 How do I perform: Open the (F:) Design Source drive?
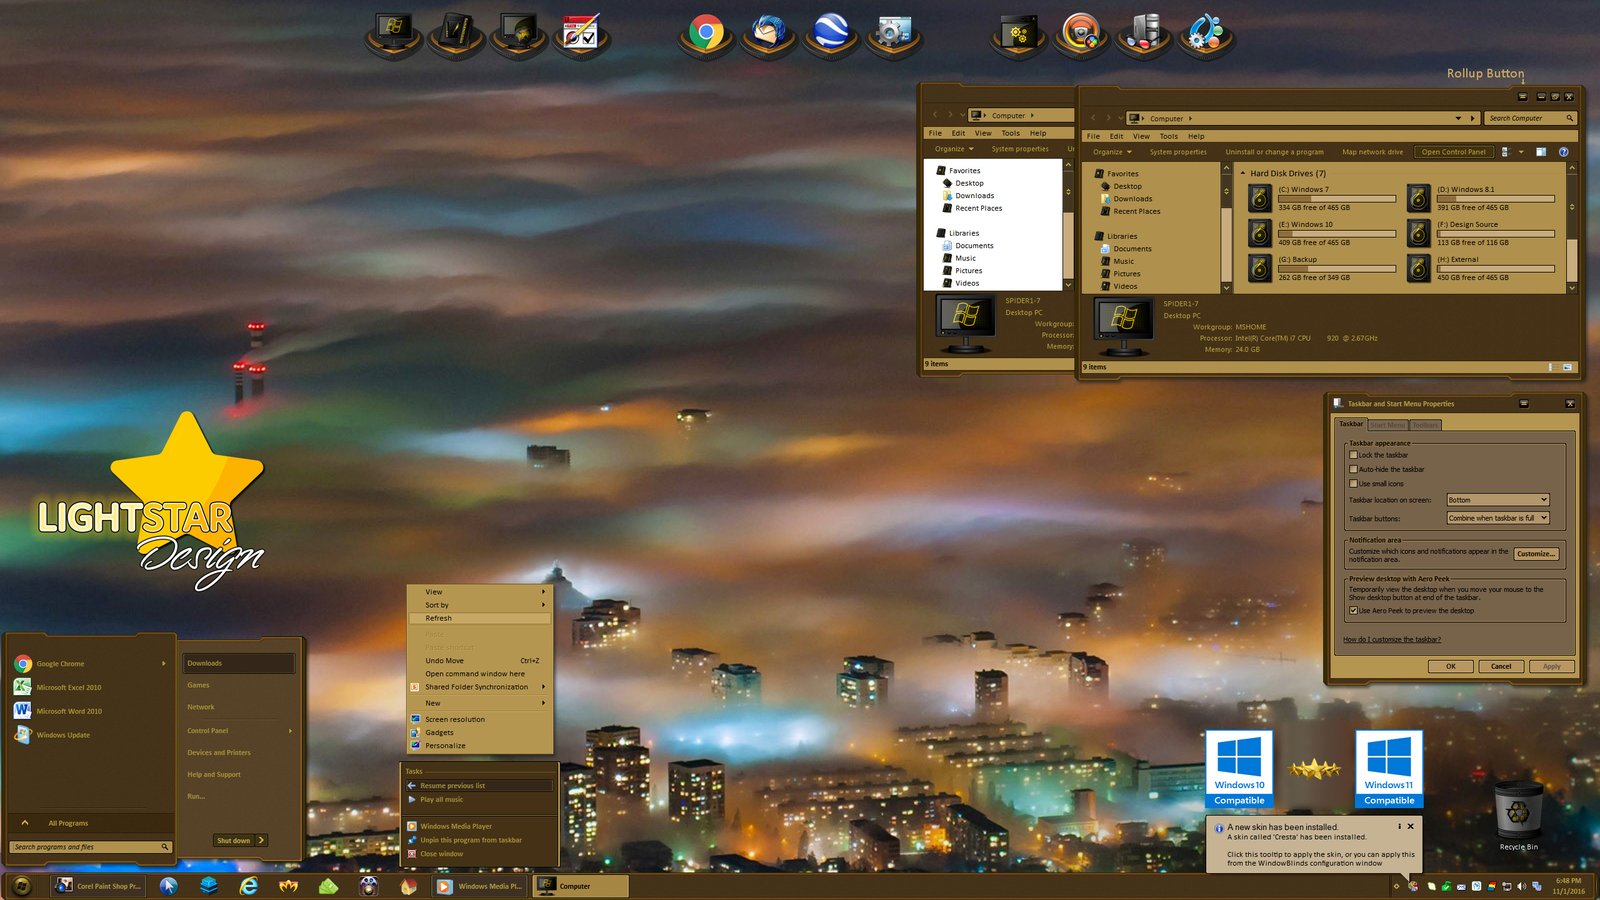1481,233
